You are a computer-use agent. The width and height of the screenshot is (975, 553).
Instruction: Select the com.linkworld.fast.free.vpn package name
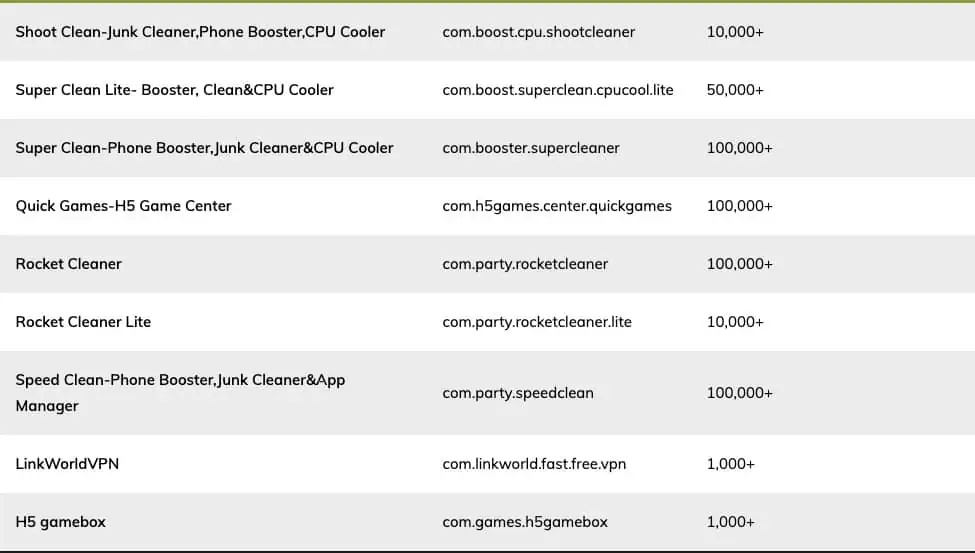(534, 464)
